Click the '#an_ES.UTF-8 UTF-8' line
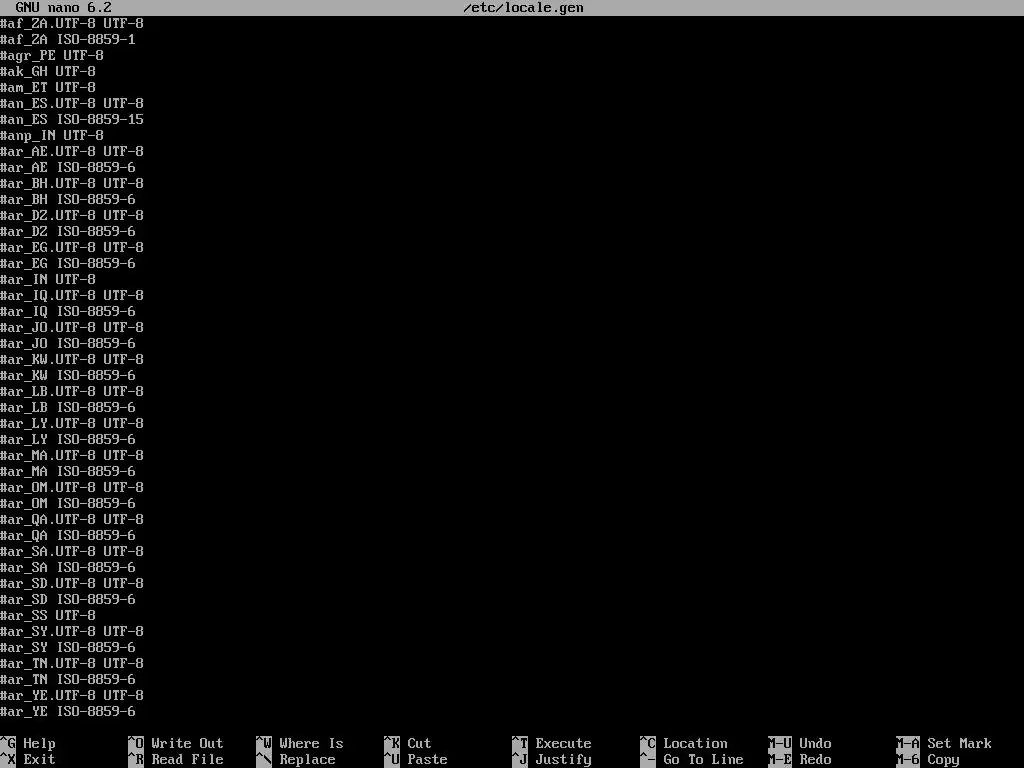 [x=72, y=103]
